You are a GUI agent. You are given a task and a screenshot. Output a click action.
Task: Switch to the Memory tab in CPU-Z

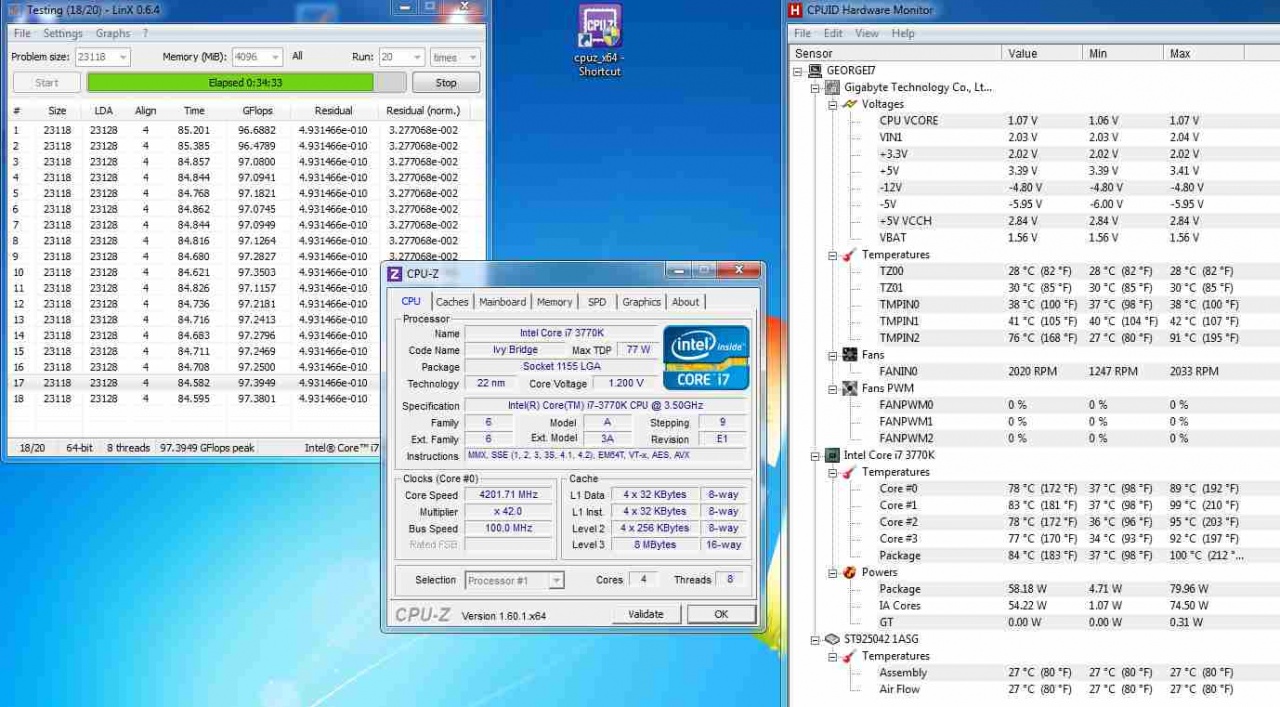pos(554,302)
